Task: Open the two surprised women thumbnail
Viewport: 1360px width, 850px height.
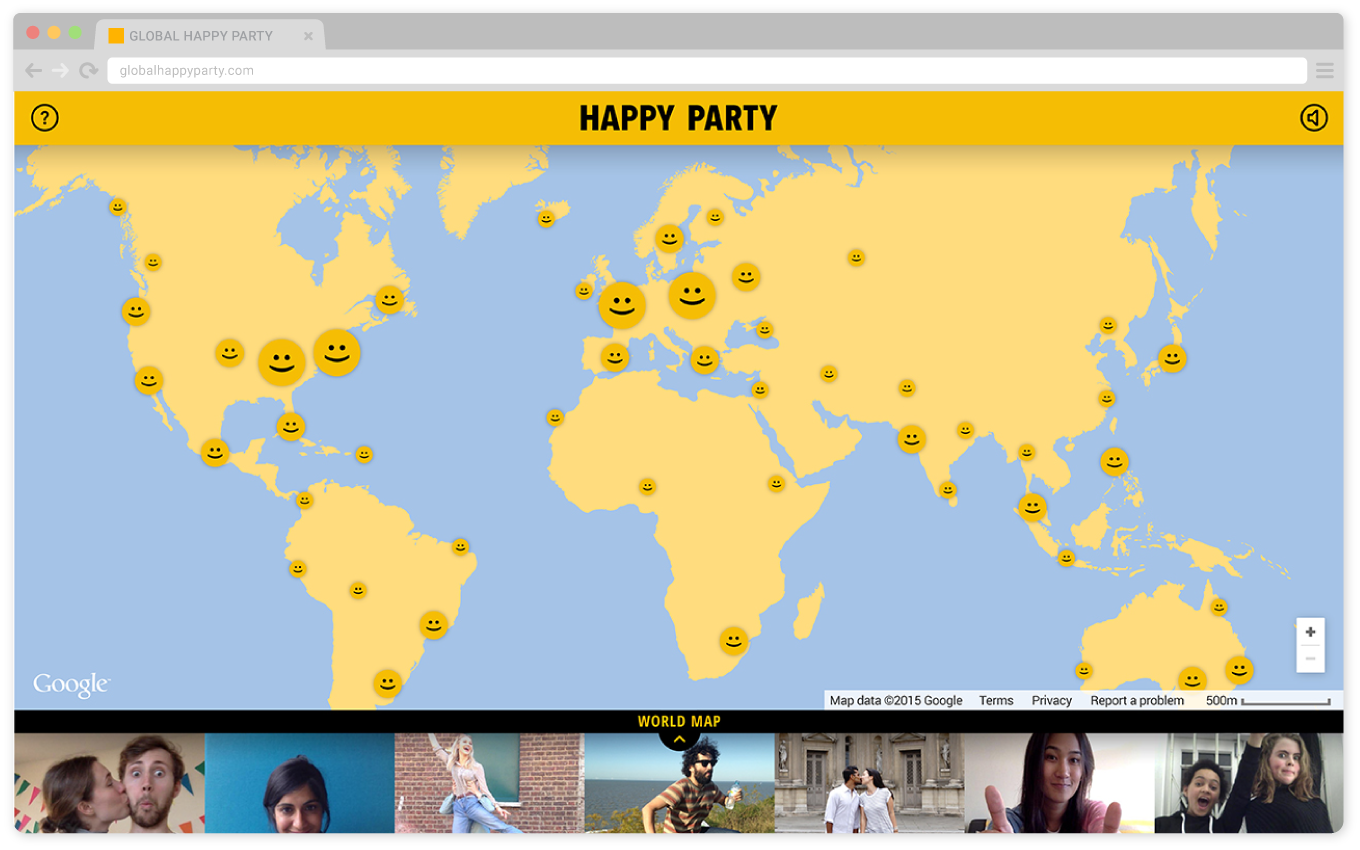Action: (x=1249, y=783)
